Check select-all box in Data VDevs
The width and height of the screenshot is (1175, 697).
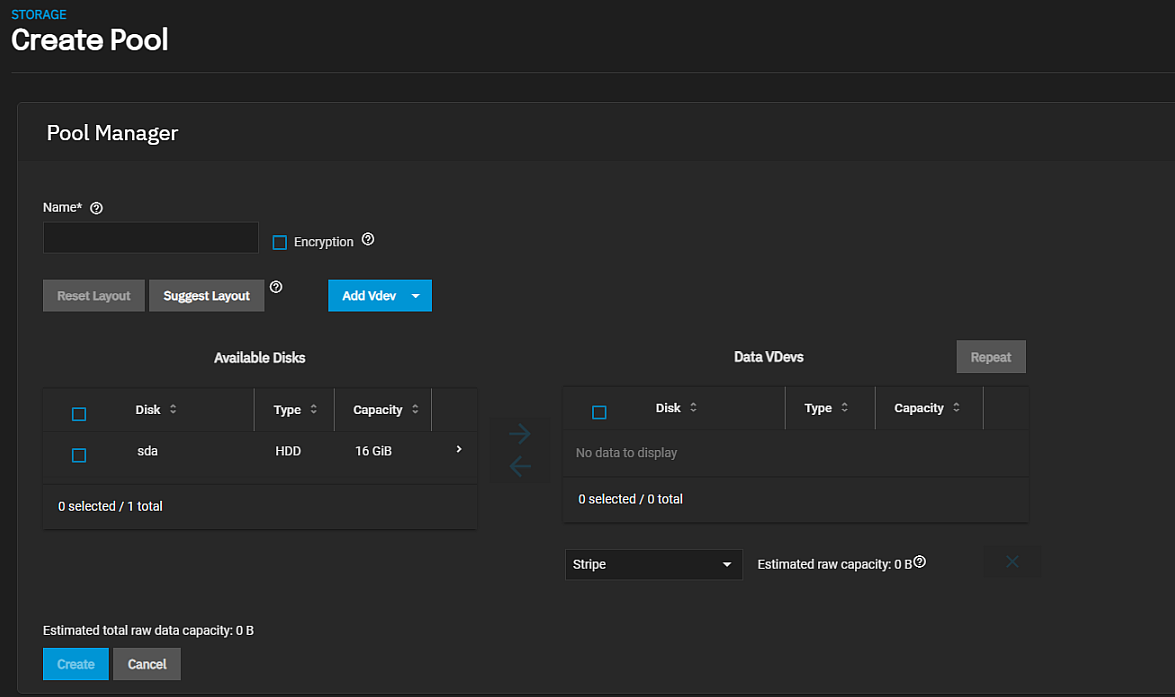599,412
